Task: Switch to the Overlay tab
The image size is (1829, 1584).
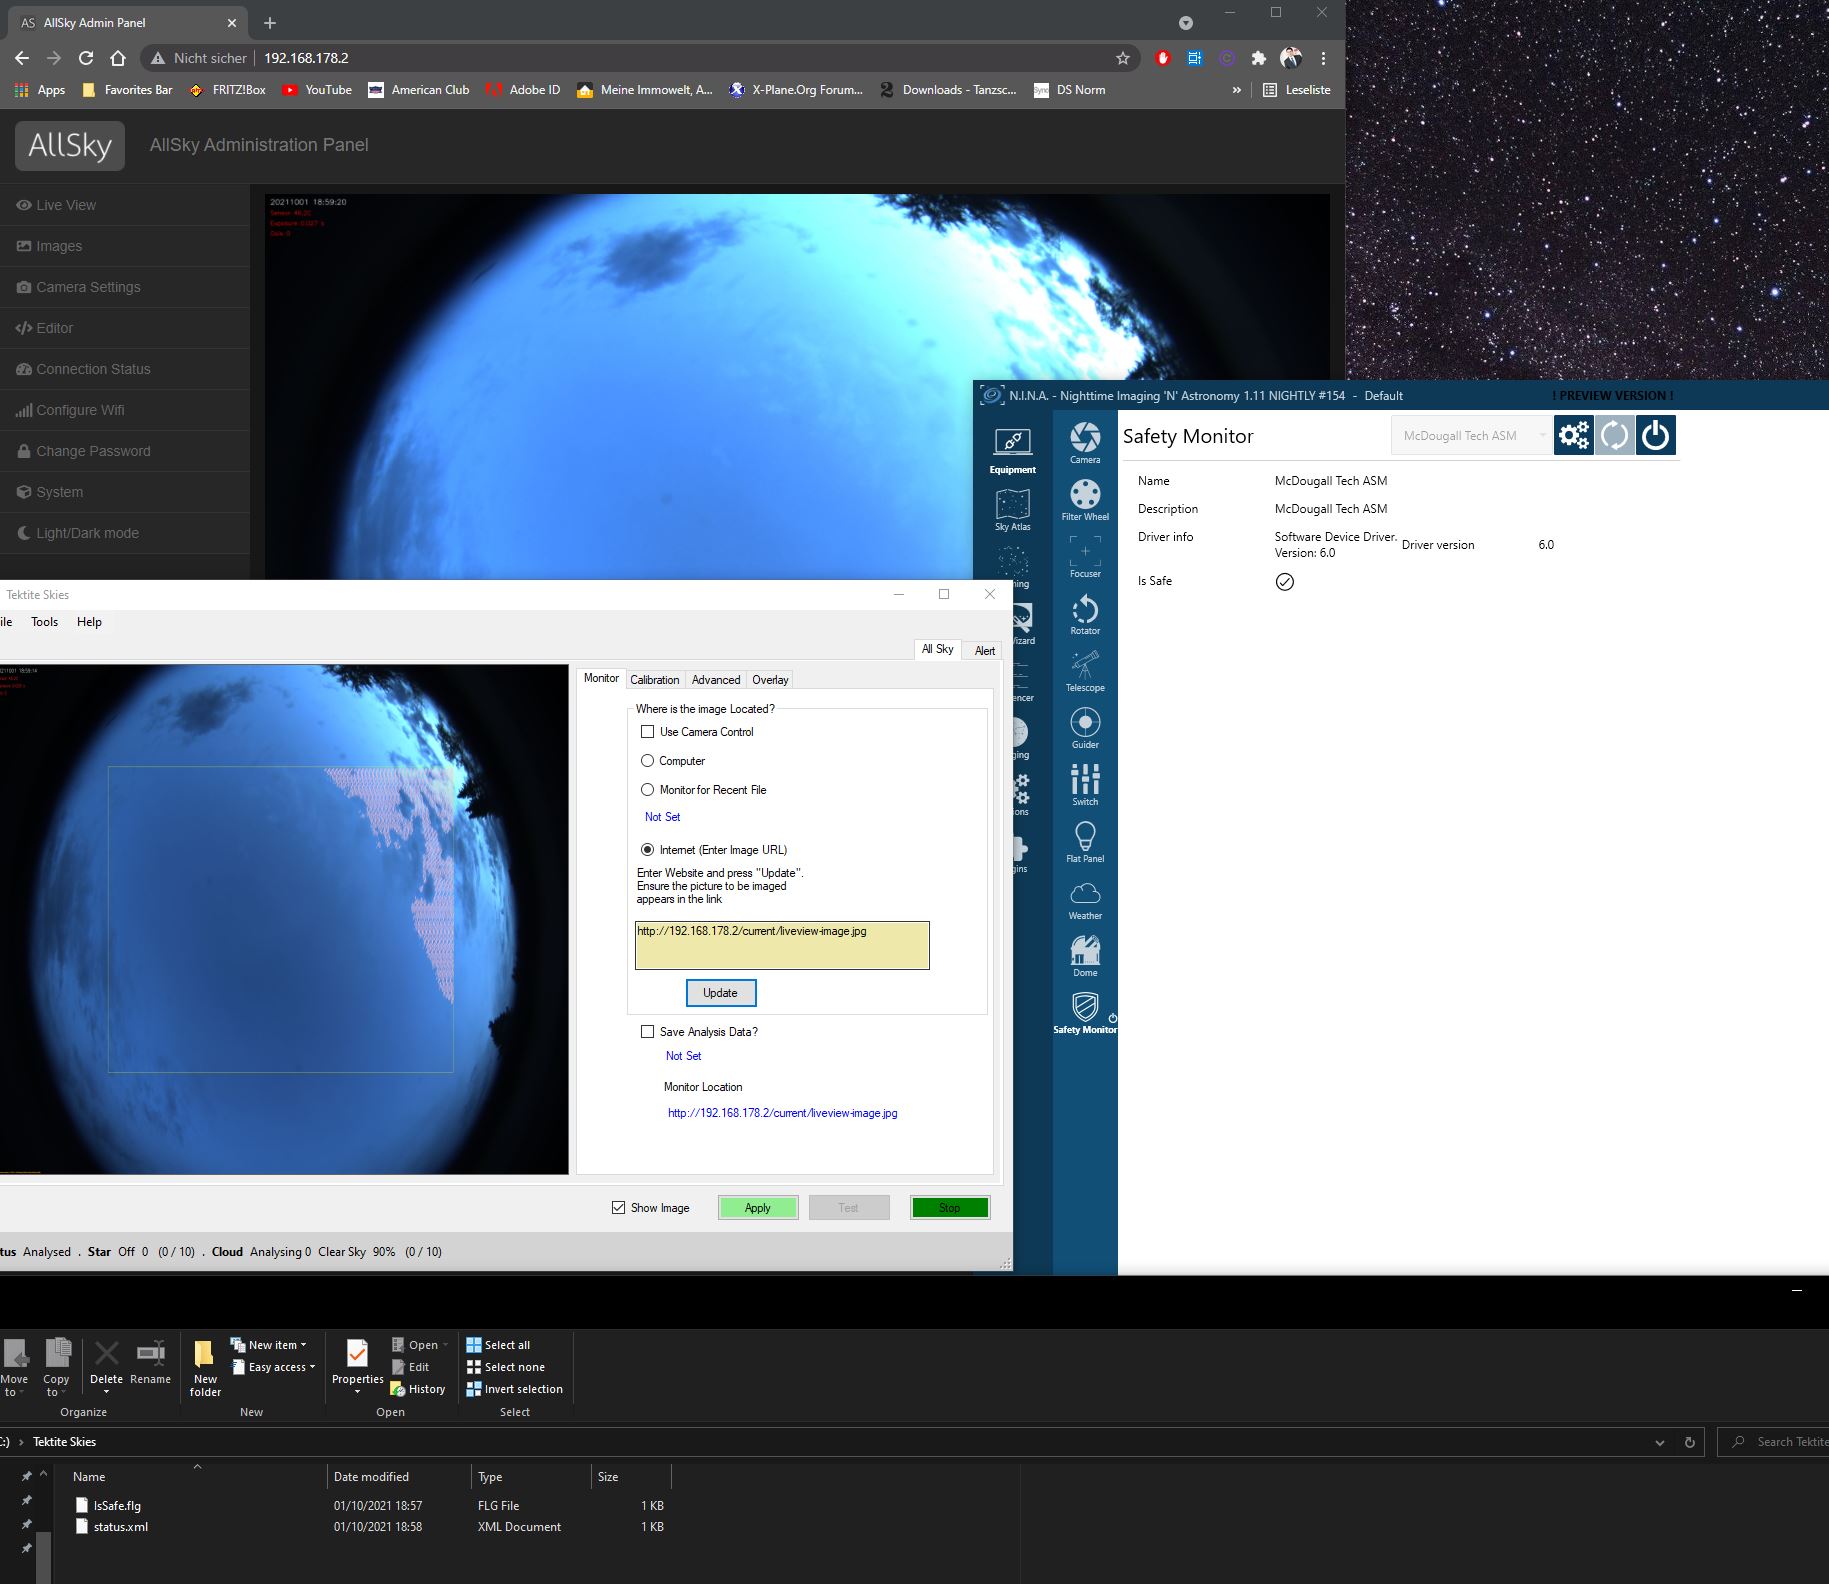Action: point(770,680)
